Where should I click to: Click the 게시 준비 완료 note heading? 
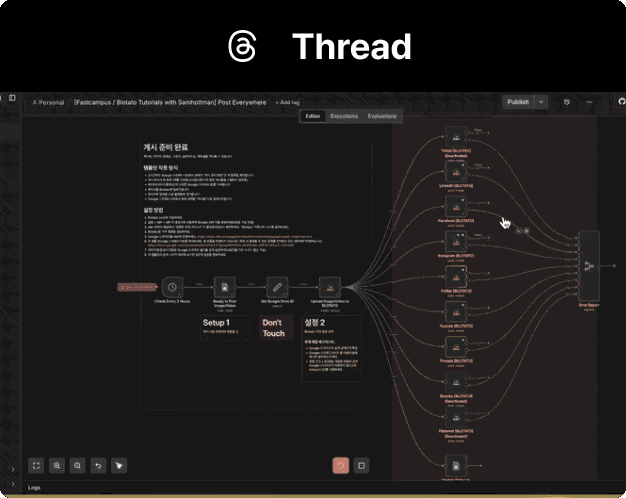166,147
